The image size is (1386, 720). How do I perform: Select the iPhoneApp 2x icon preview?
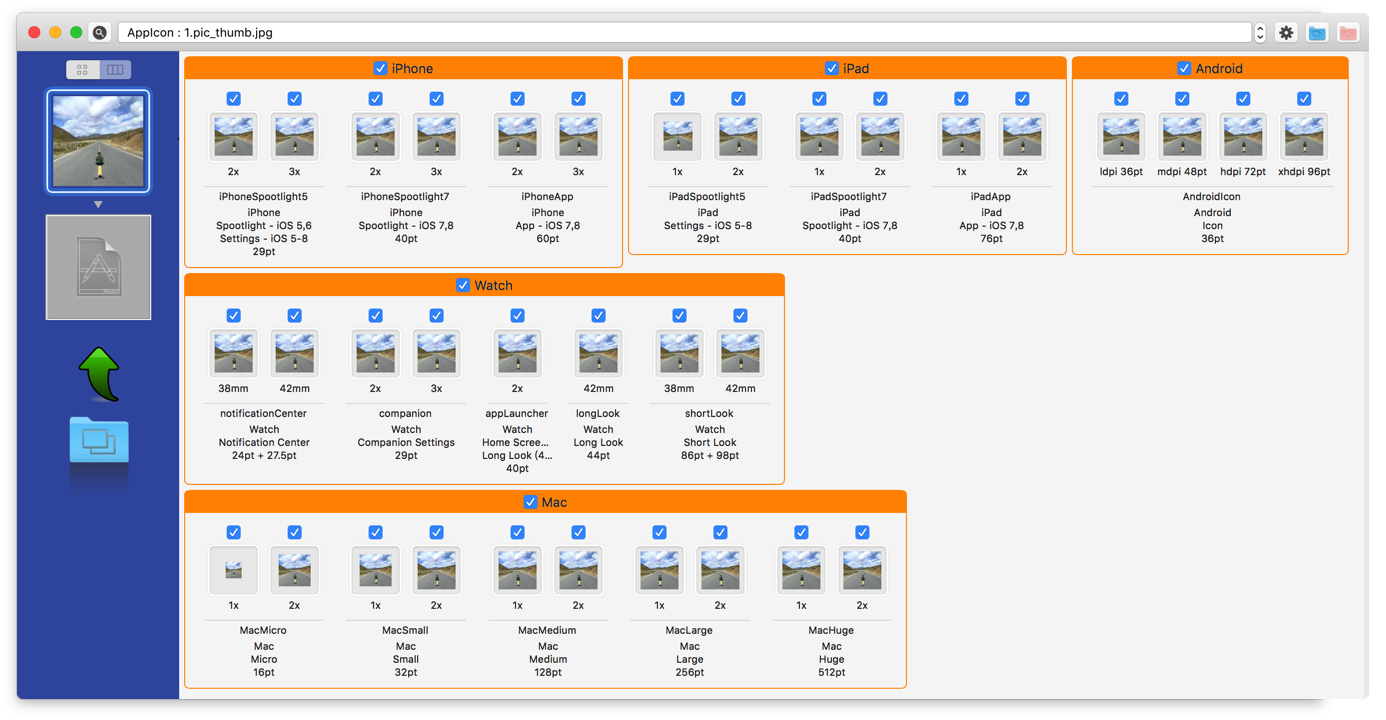pos(517,136)
